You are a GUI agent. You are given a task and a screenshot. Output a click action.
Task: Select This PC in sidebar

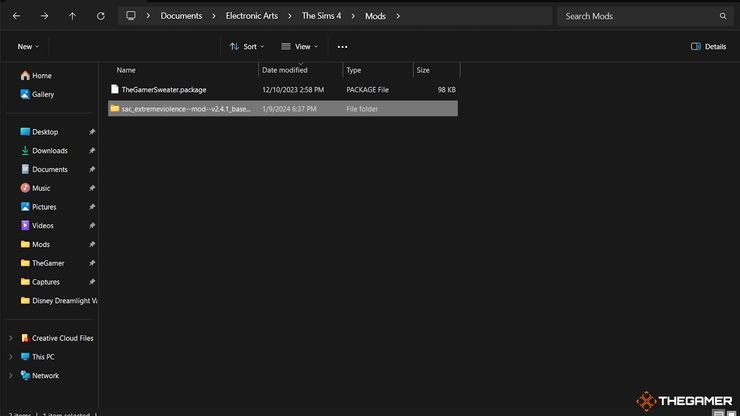point(38,357)
